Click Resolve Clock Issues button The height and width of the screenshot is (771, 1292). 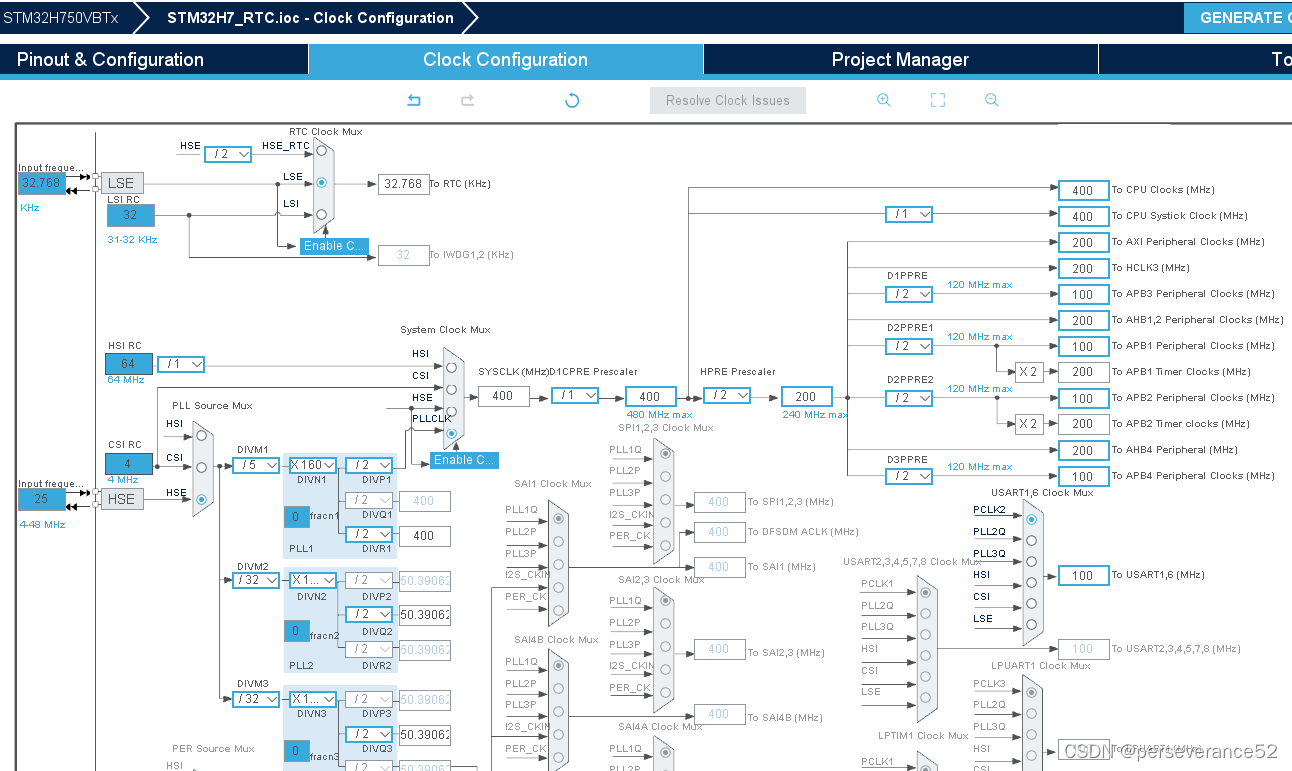pyautogui.click(x=728, y=100)
